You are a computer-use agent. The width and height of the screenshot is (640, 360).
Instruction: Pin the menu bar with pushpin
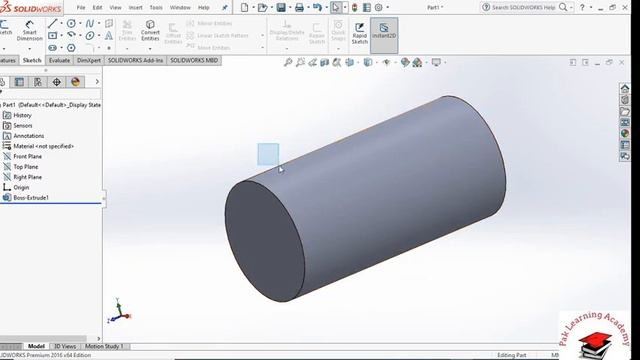point(224,7)
